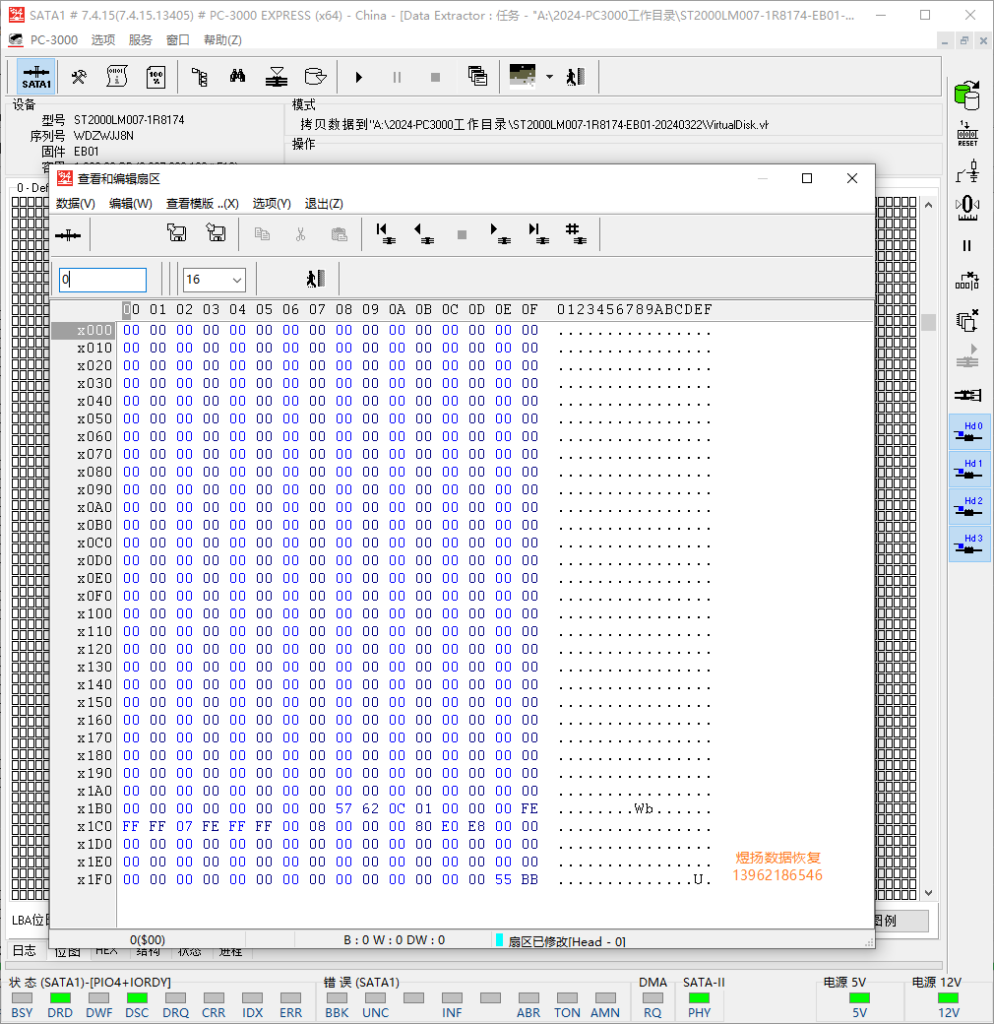Open the 帮助(Z) help menu
This screenshot has height=1024, width=994.
223,40
